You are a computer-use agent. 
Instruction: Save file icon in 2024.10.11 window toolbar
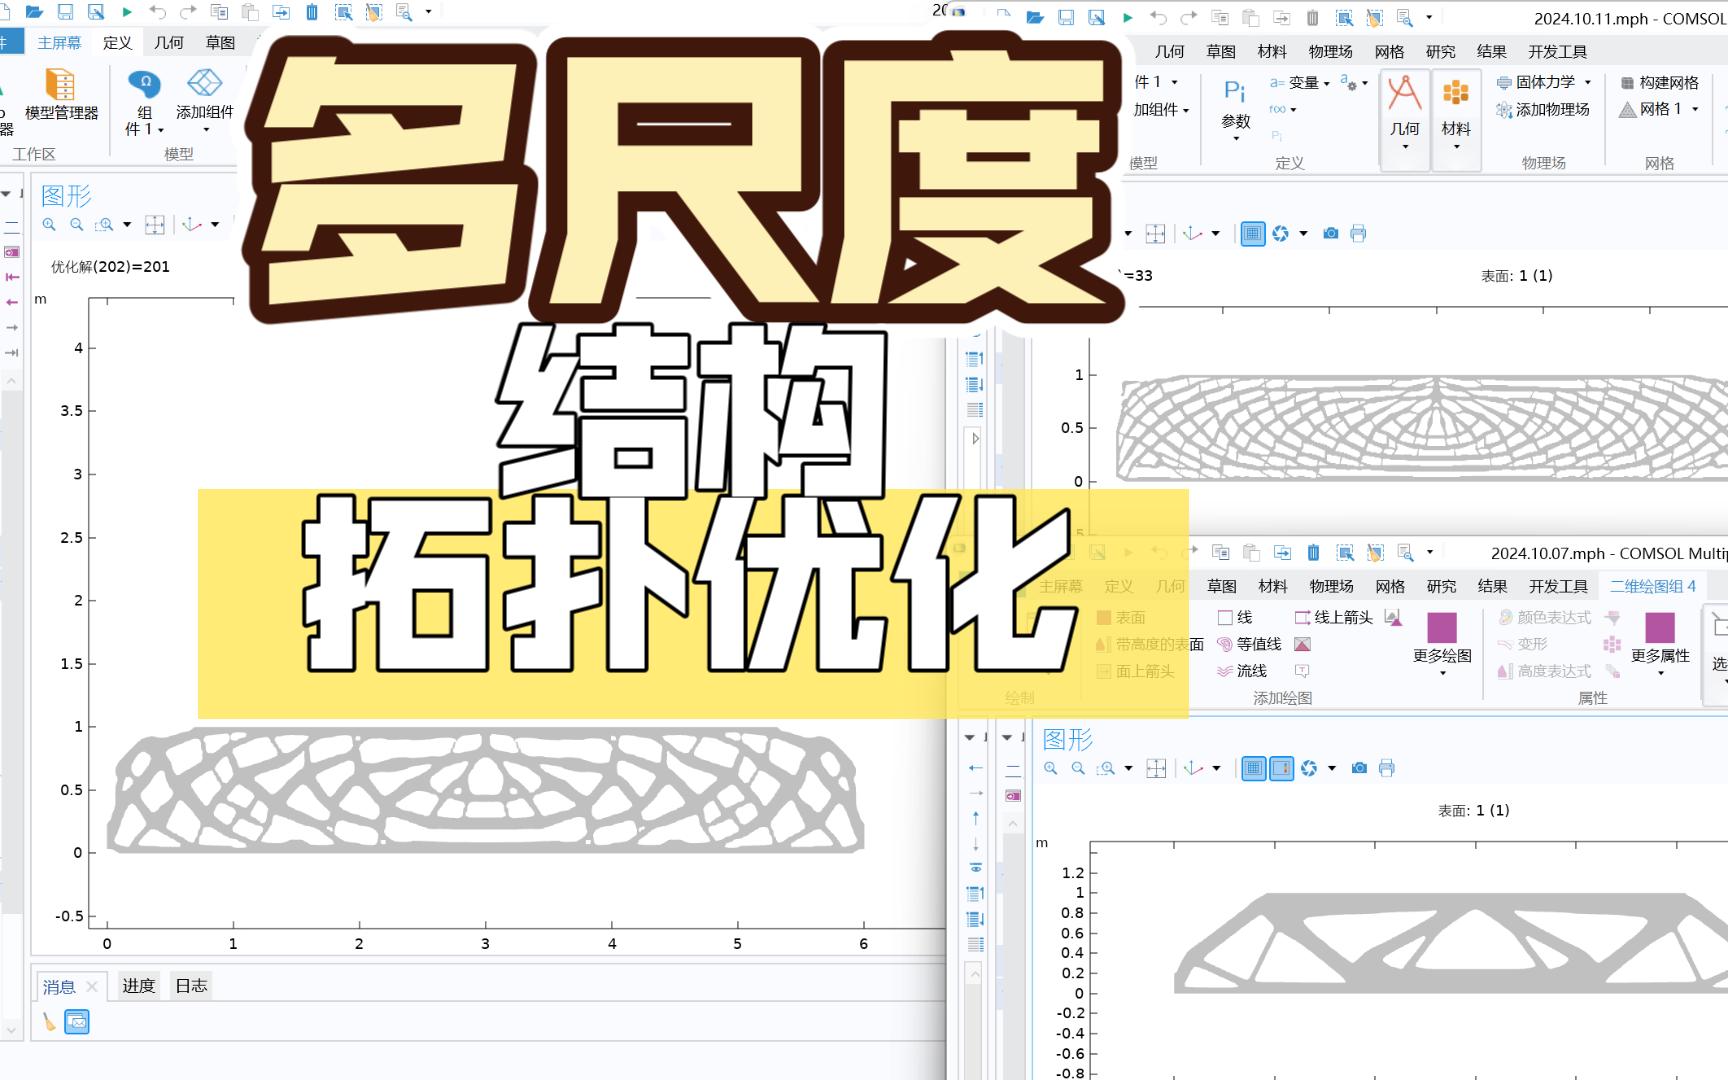[x=1066, y=18]
